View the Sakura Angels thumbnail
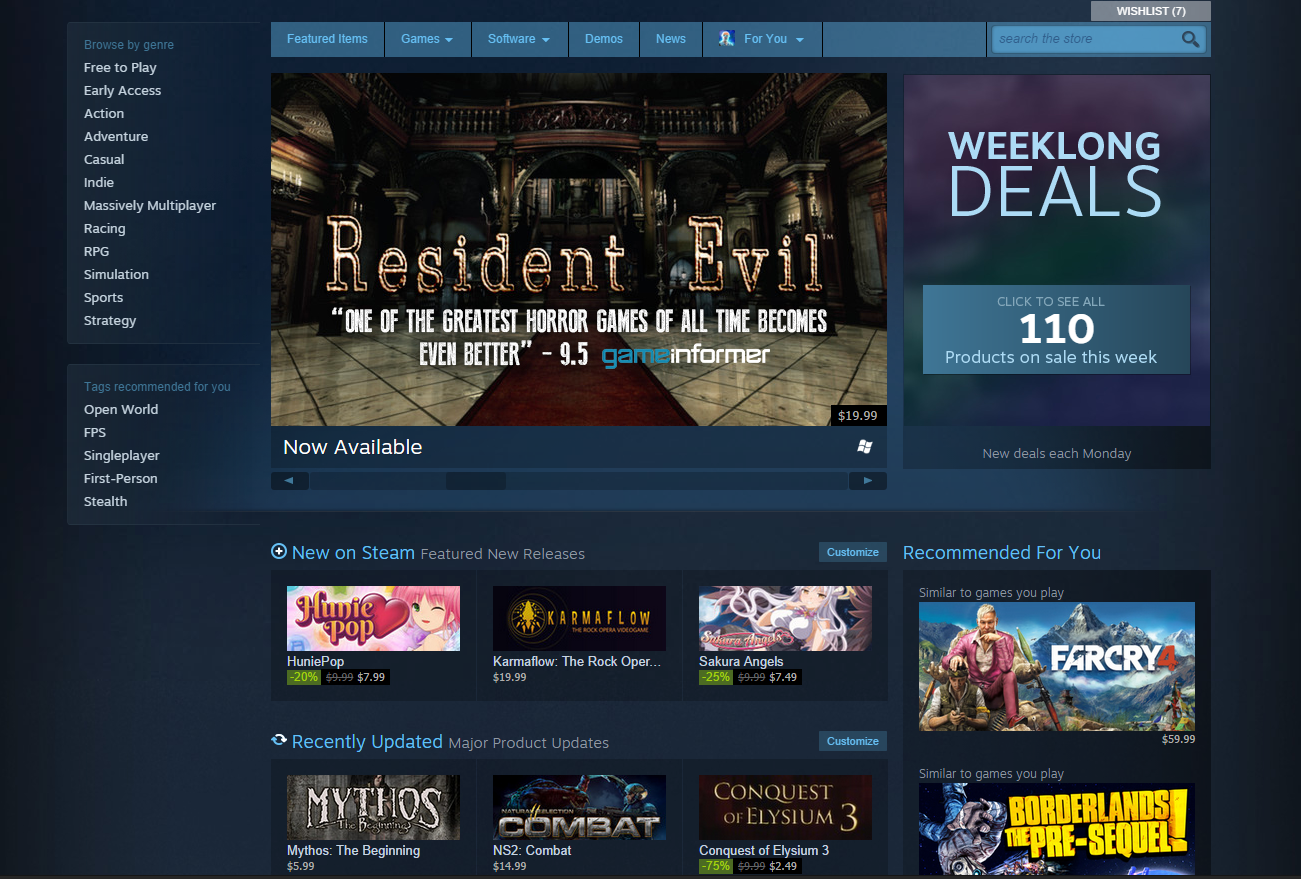Image resolution: width=1301 pixels, height=879 pixels. (785, 618)
